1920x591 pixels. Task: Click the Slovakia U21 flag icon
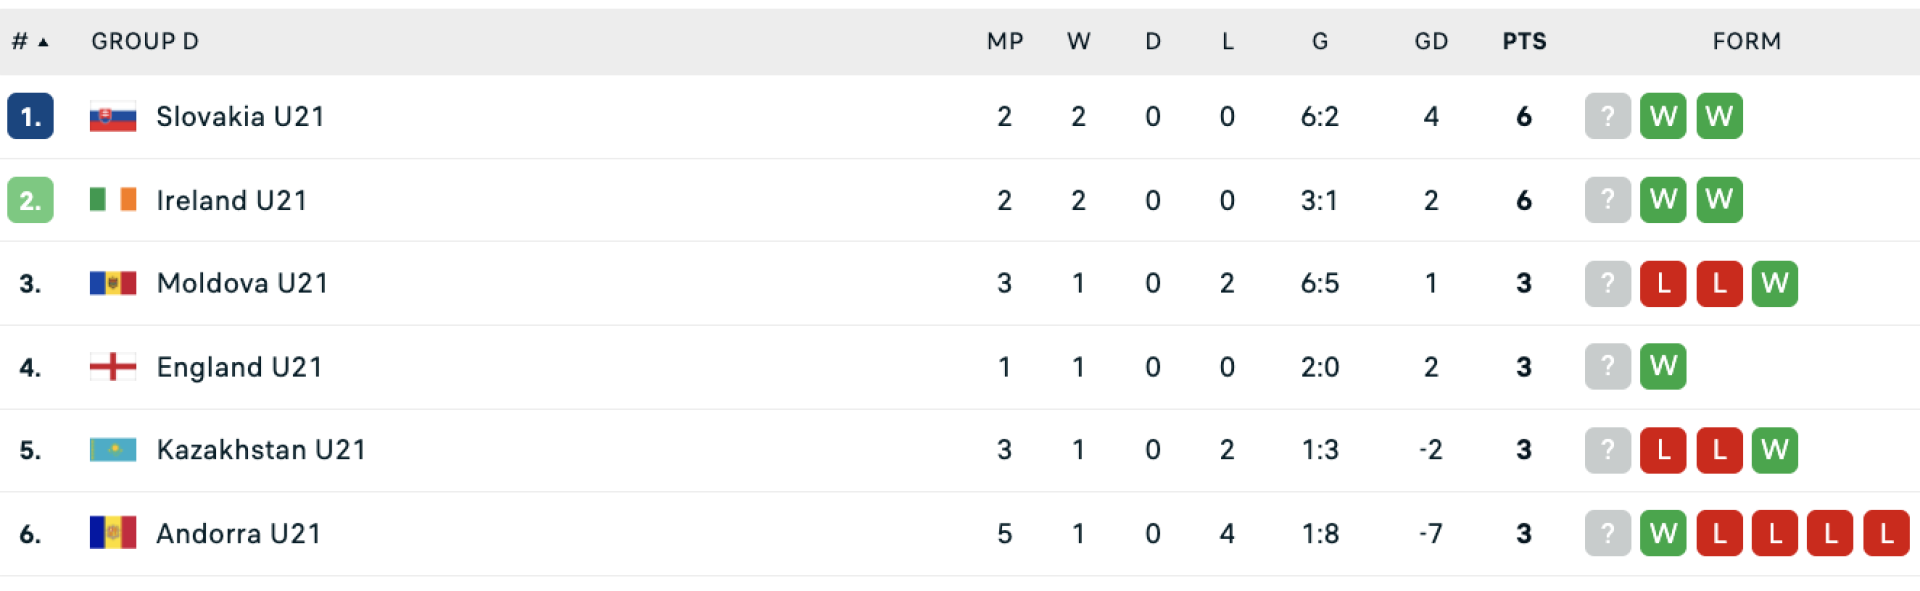tap(112, 117)
